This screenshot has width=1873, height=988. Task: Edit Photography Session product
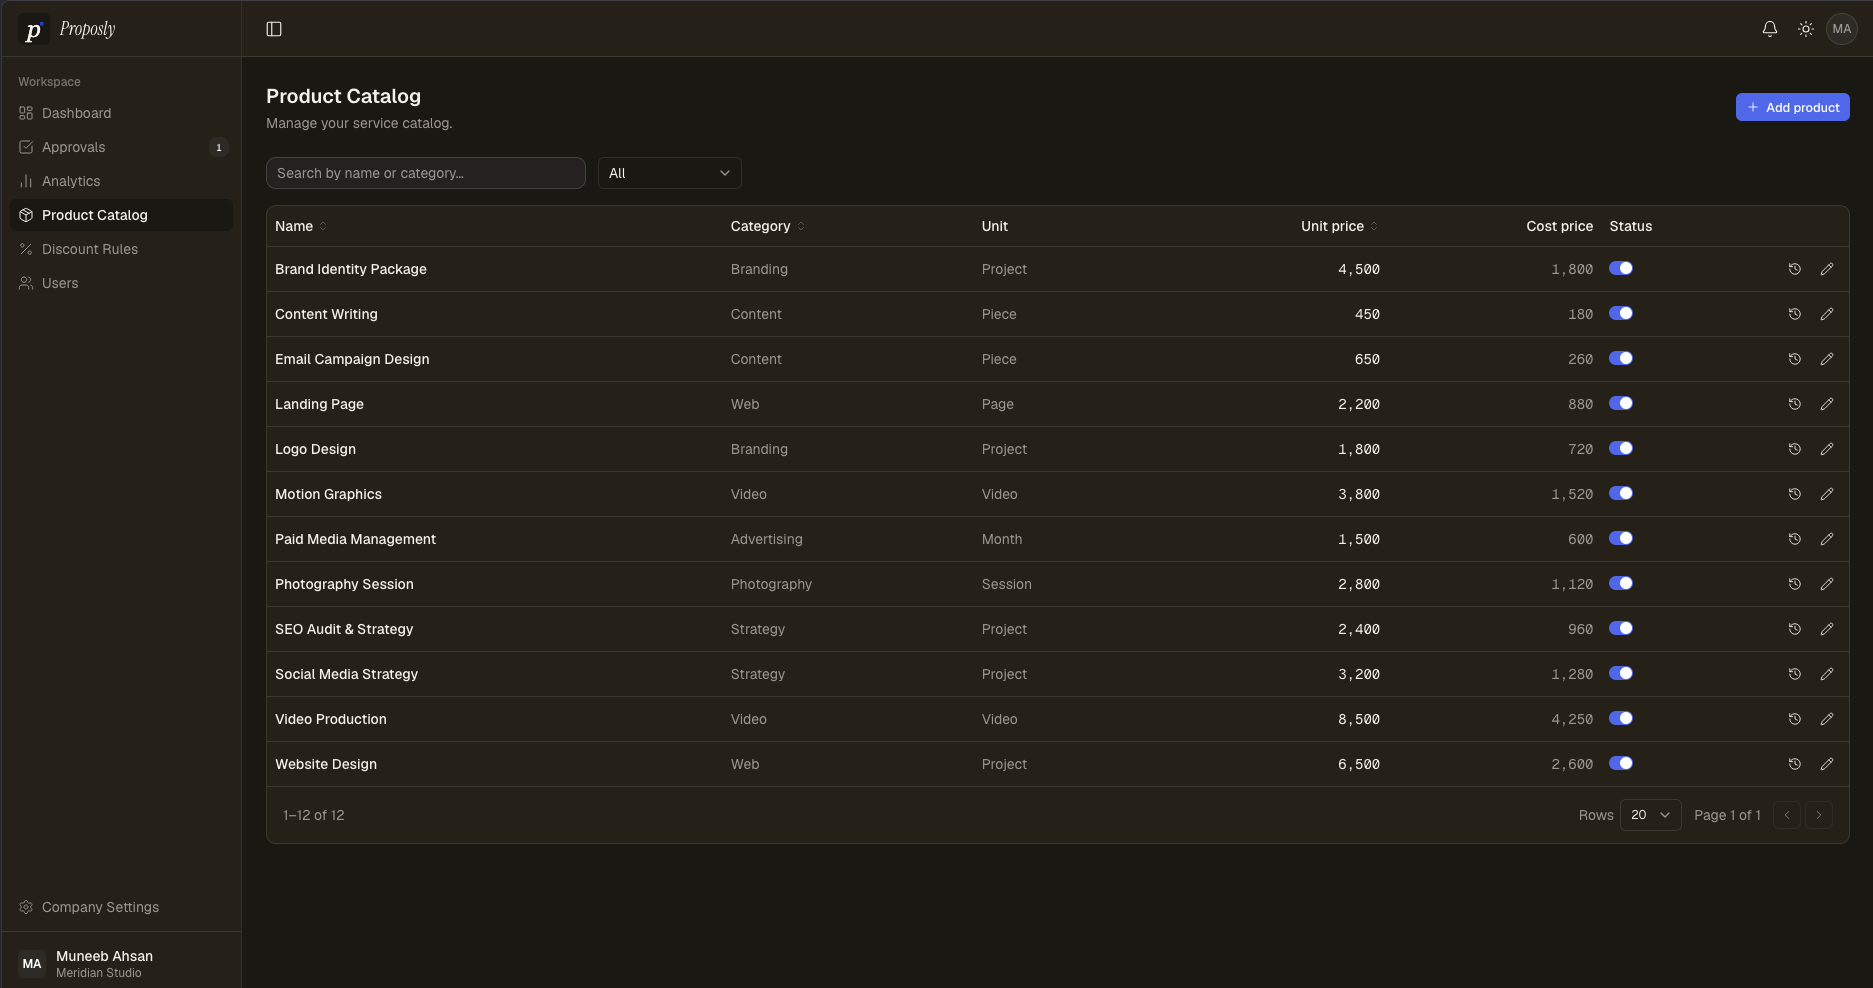pos(1827,584)
